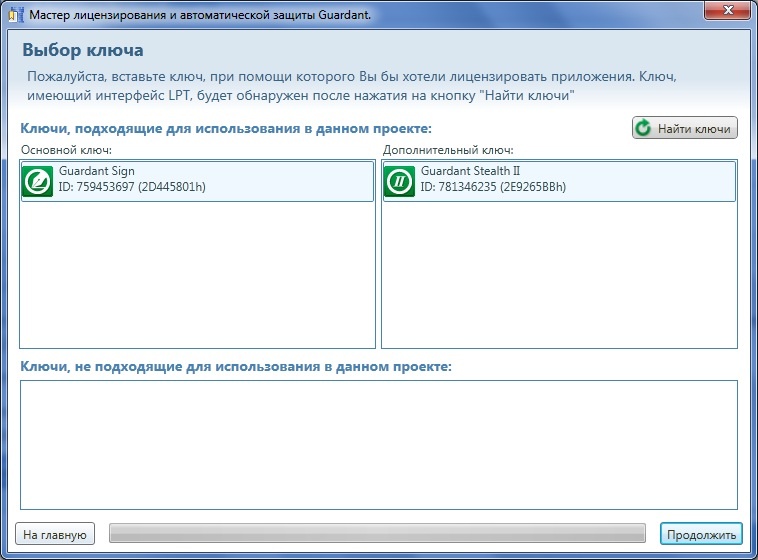Click the green refresh icon on Найти ключи
Viewport: 758px width, 560px height.
coord(645,128)
